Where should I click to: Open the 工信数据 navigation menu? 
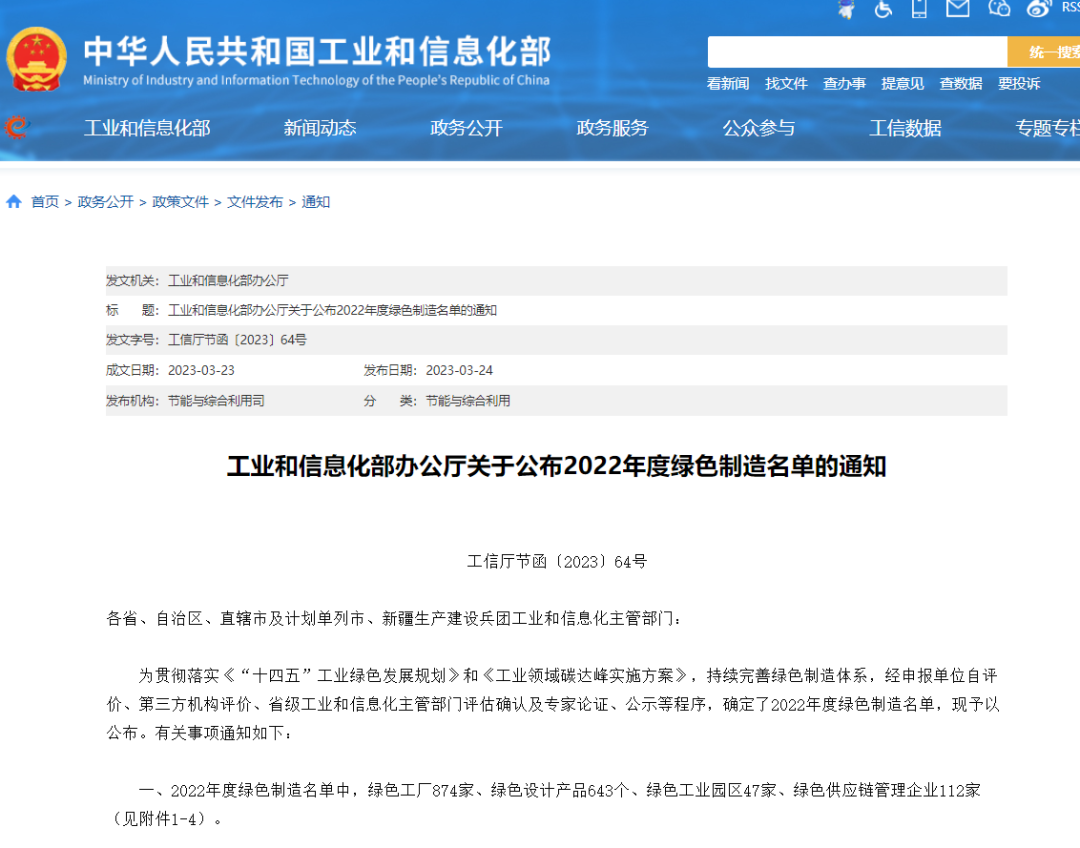tap(905, 128)
